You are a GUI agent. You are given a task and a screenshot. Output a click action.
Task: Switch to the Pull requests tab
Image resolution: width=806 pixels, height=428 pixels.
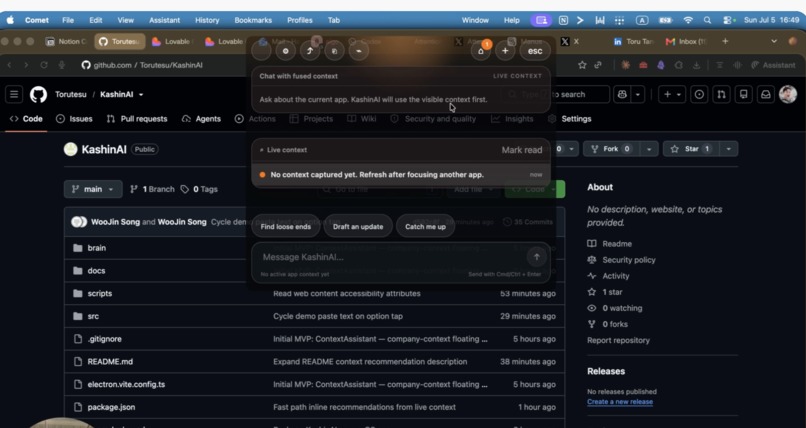pyautogui.click(x=137, y=119)
